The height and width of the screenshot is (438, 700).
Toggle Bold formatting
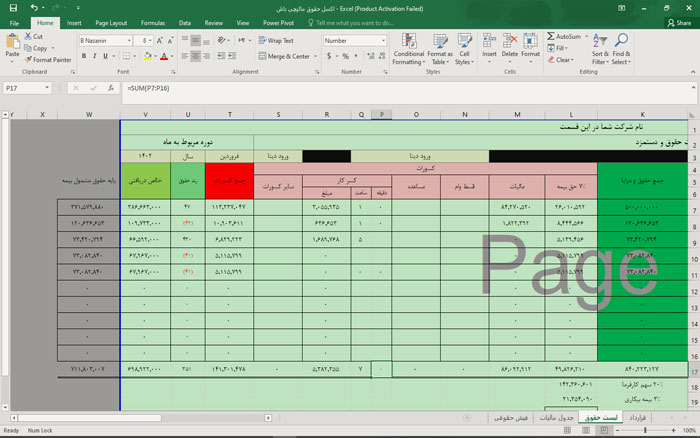(x=84, y=56)
